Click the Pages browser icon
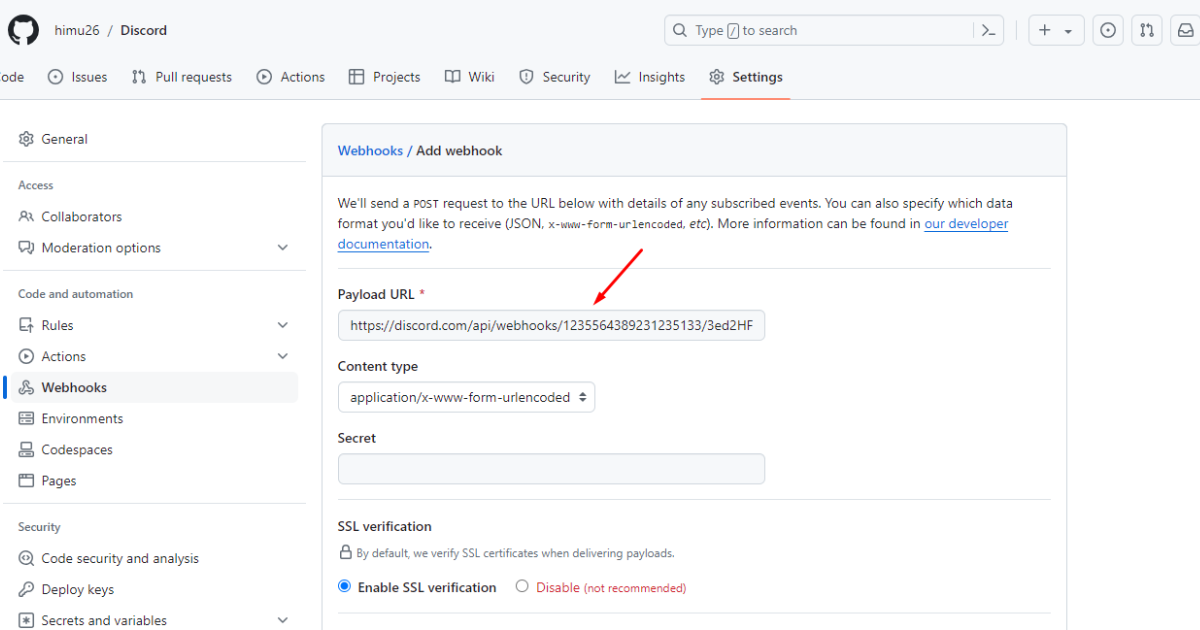 pos(26,481)
